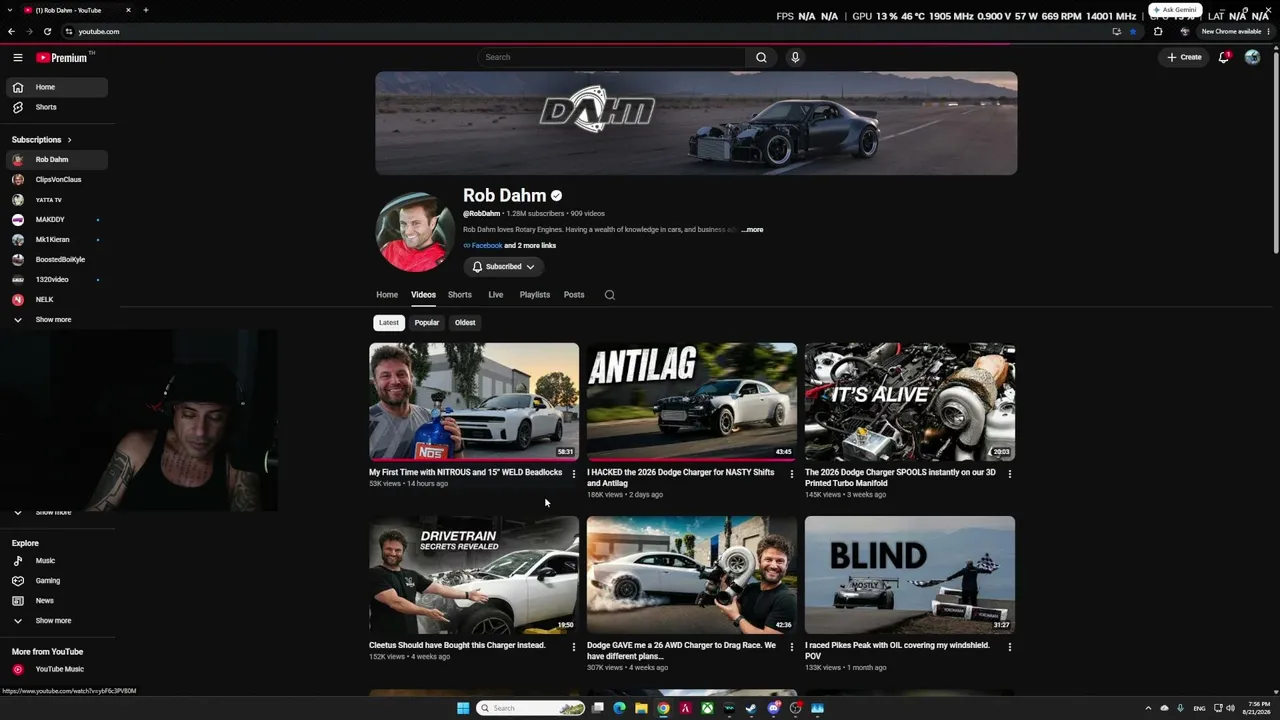This screenshot has width=1280, height=720.
Task: Click the YouTube Premium logo
Action: [64, 57]
